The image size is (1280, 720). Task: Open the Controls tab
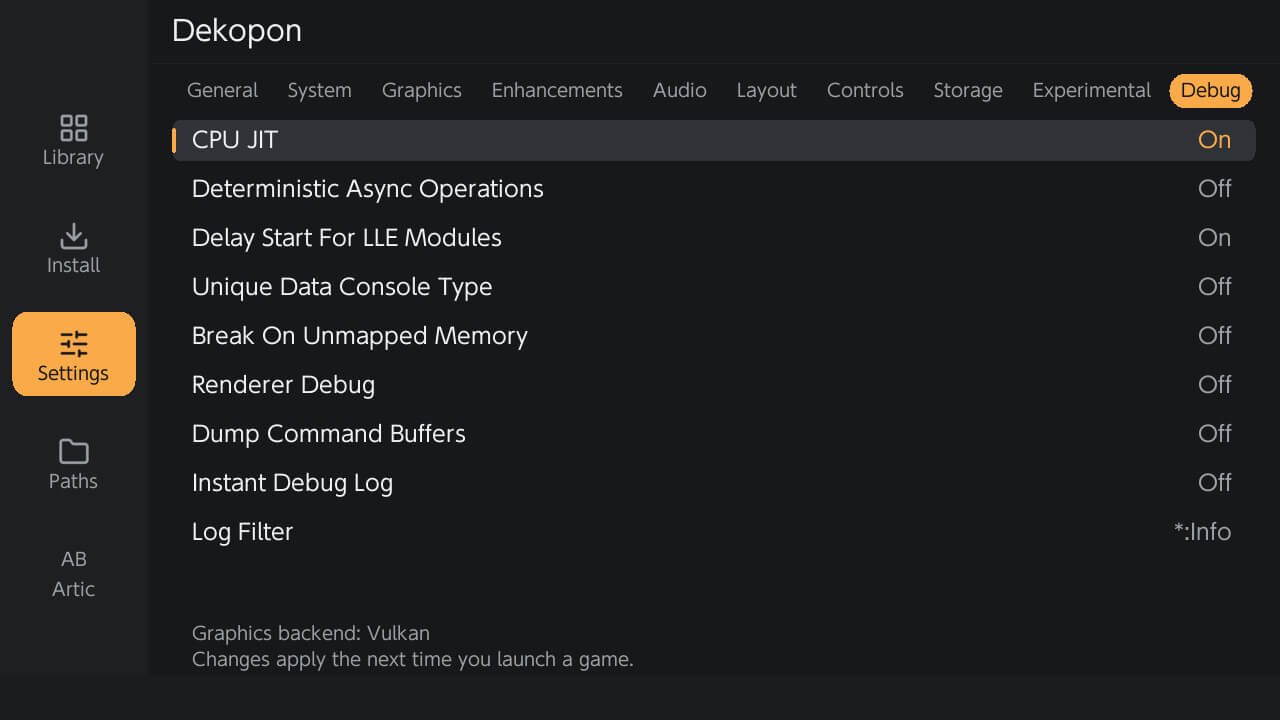(865, 90)
